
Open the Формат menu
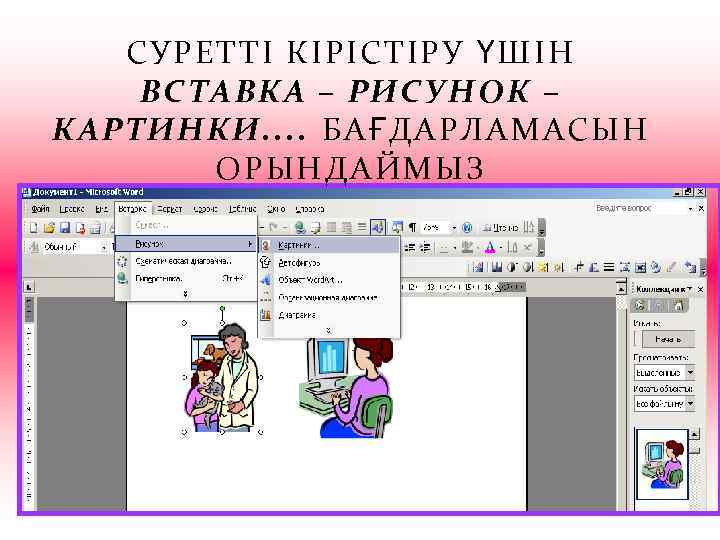click(x=170, y=209)
